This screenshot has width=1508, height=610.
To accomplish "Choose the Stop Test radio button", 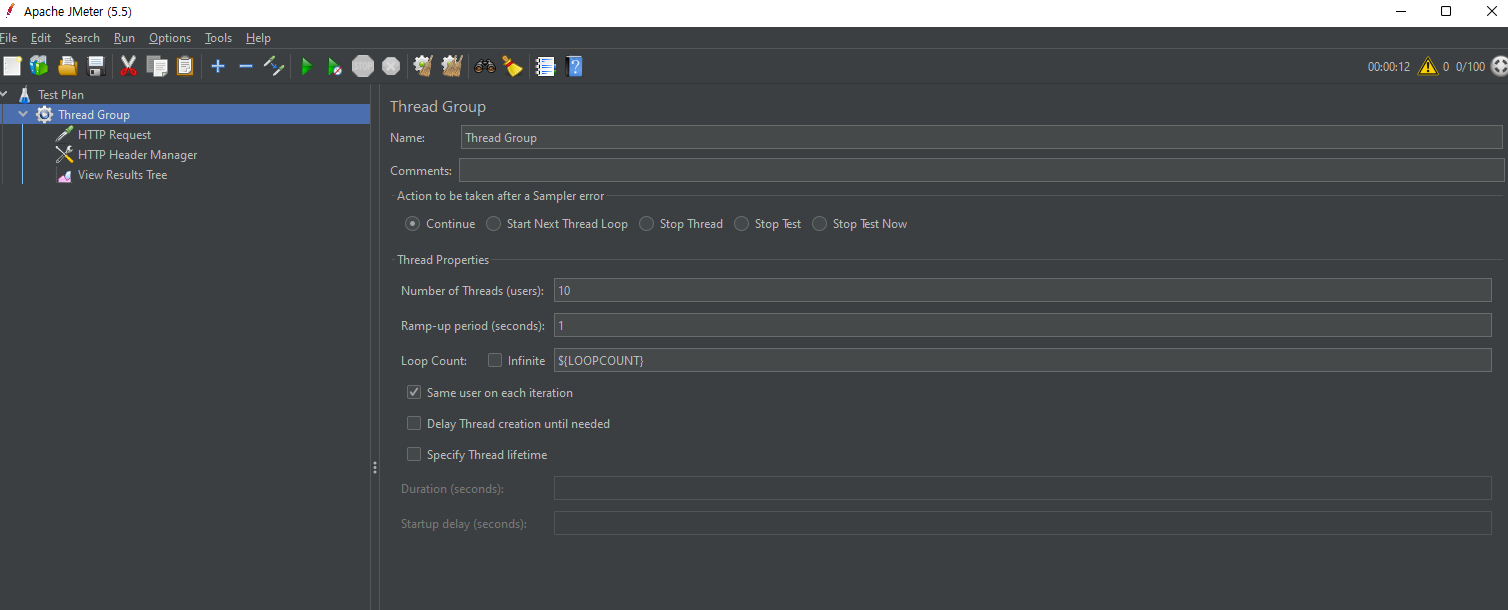I will (x=741, y=224).
